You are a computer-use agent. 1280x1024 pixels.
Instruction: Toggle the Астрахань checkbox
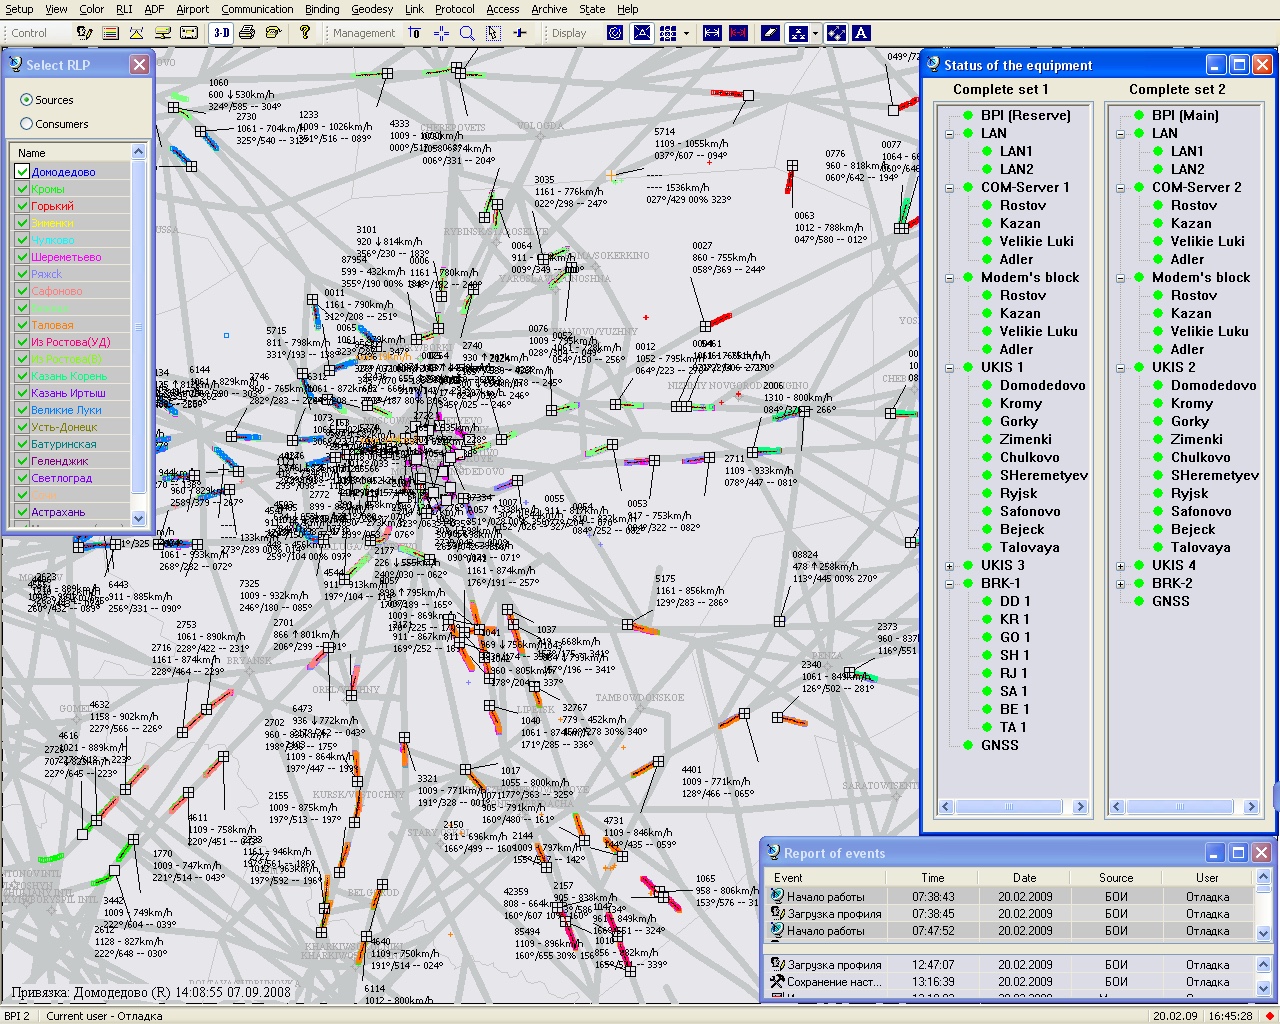coord(22,512)
